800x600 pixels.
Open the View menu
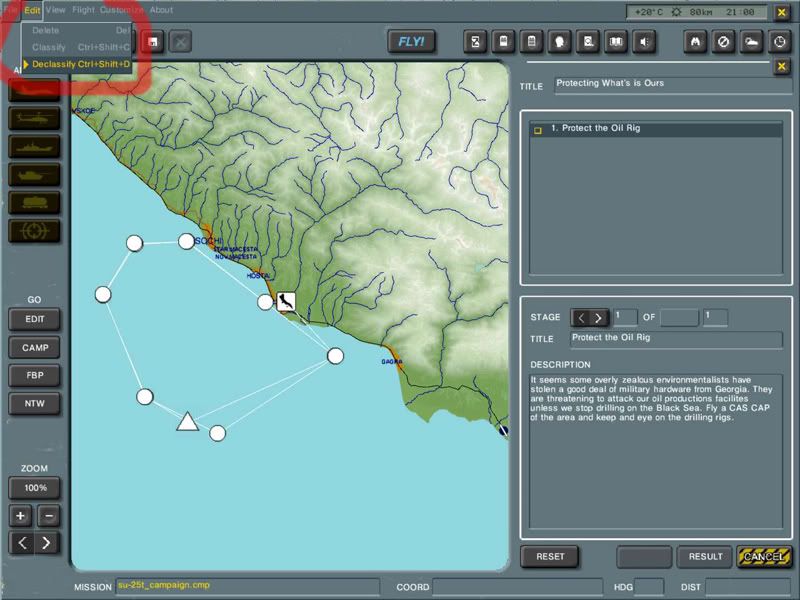56,10
